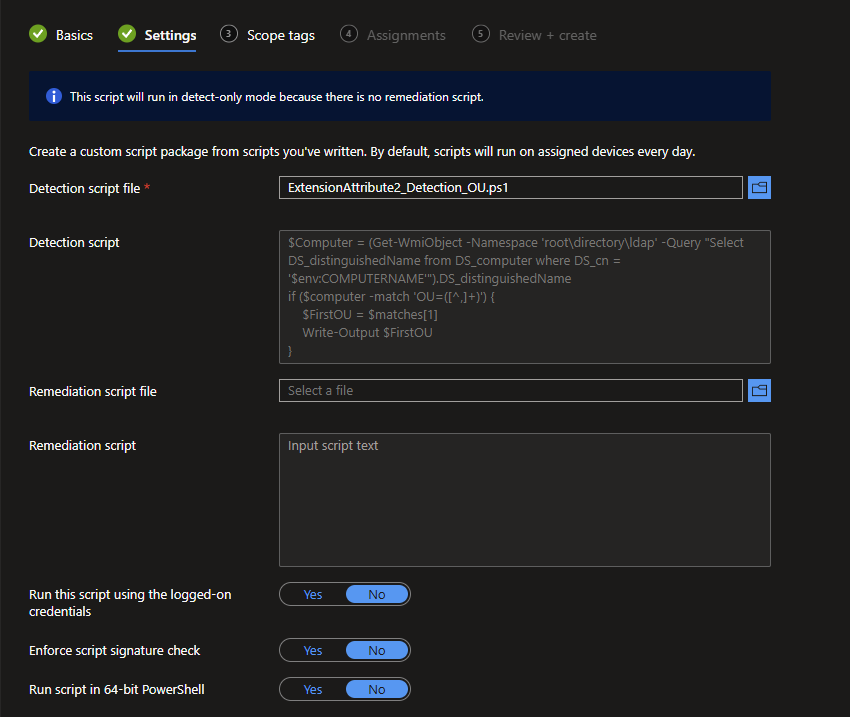Switch Run script in 64-bit PowerShell to Yes
The width and height of the screenshot is (850, 717).
pyautogui.click(x=313, y=690)
